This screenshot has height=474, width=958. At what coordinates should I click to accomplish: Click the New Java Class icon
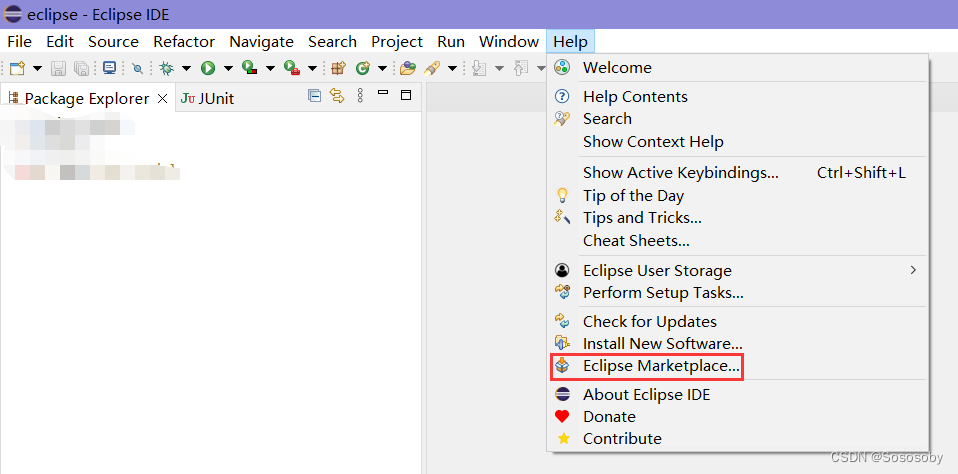(363, 68)
